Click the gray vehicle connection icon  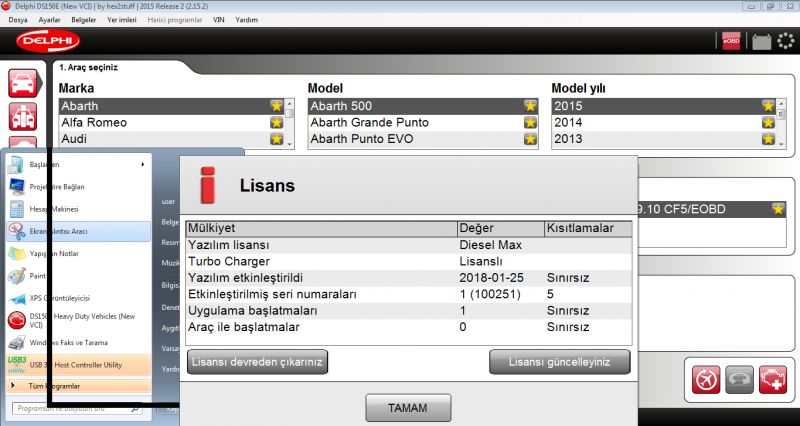coord(739,380)
